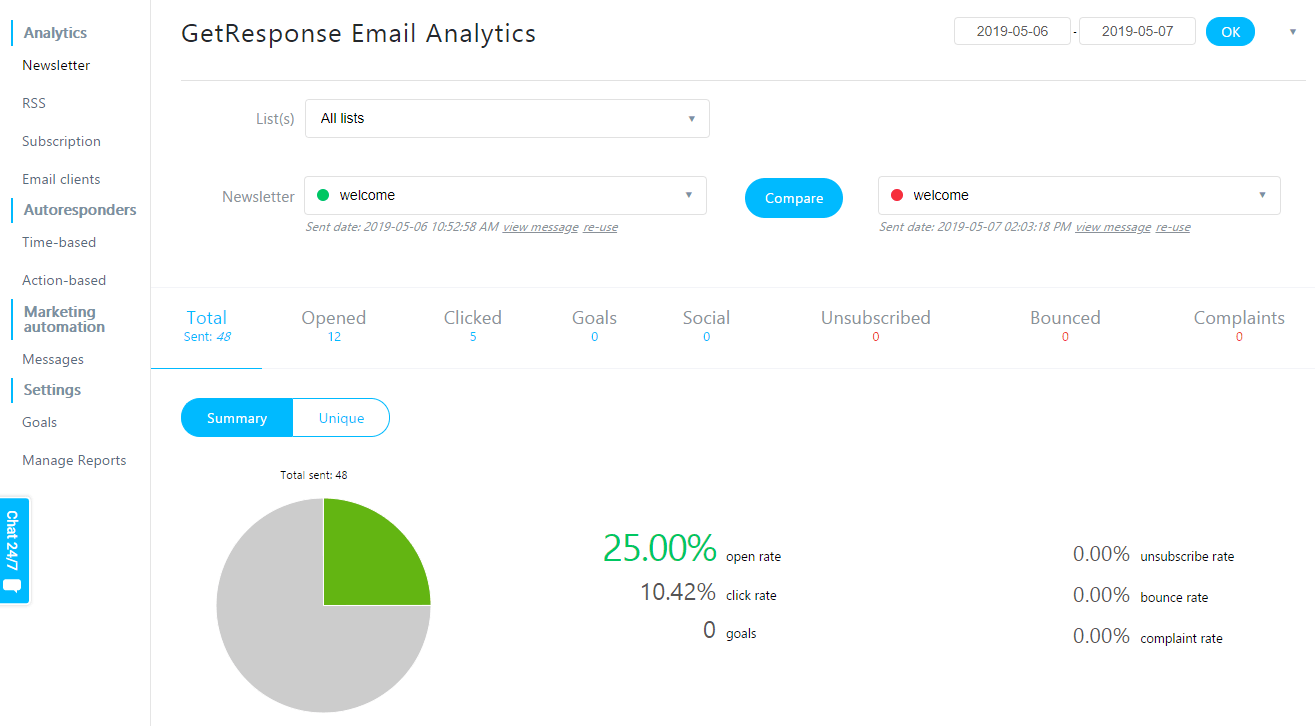The height and width of the screenshot is (726, 1315).
Task: Expand the first welcome newsletter selector
Action: 688,195
